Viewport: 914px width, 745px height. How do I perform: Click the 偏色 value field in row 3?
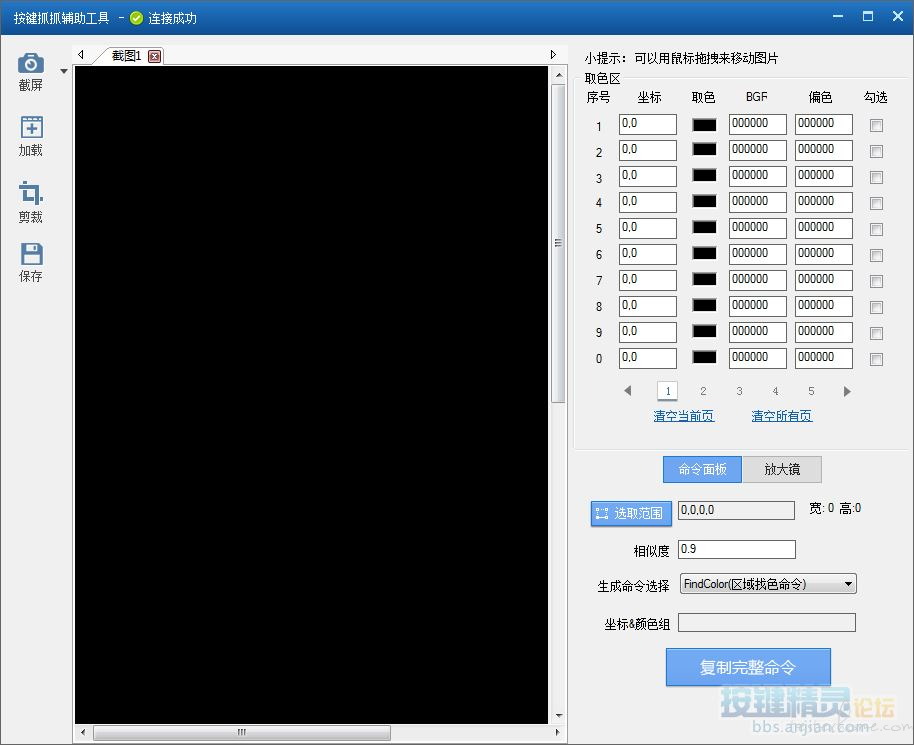tap(824, 176)
